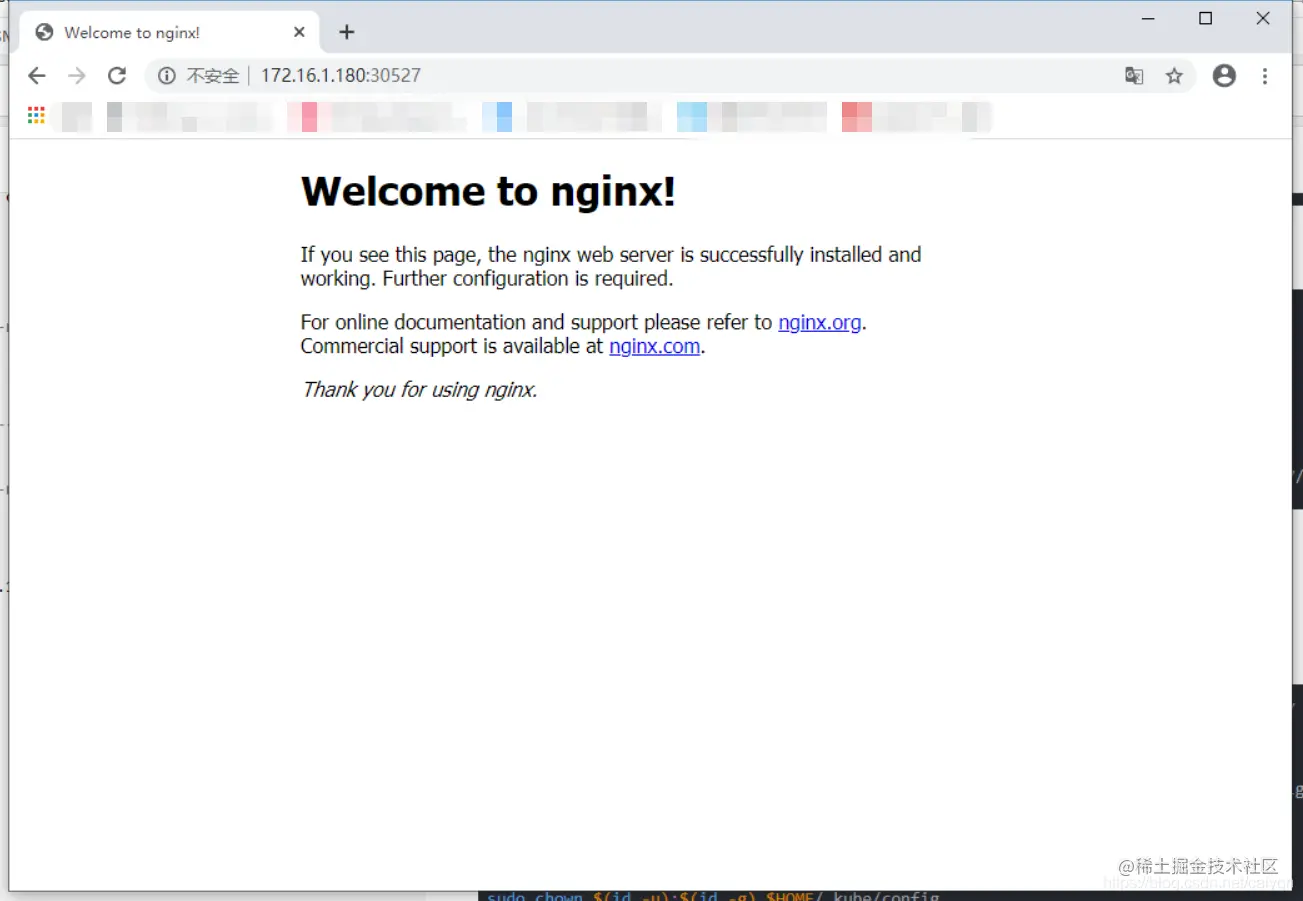The width and height of the screenshot is (1303, 901).
Task: Close the Welcome to nginx! tab
Action: [299, 32]
